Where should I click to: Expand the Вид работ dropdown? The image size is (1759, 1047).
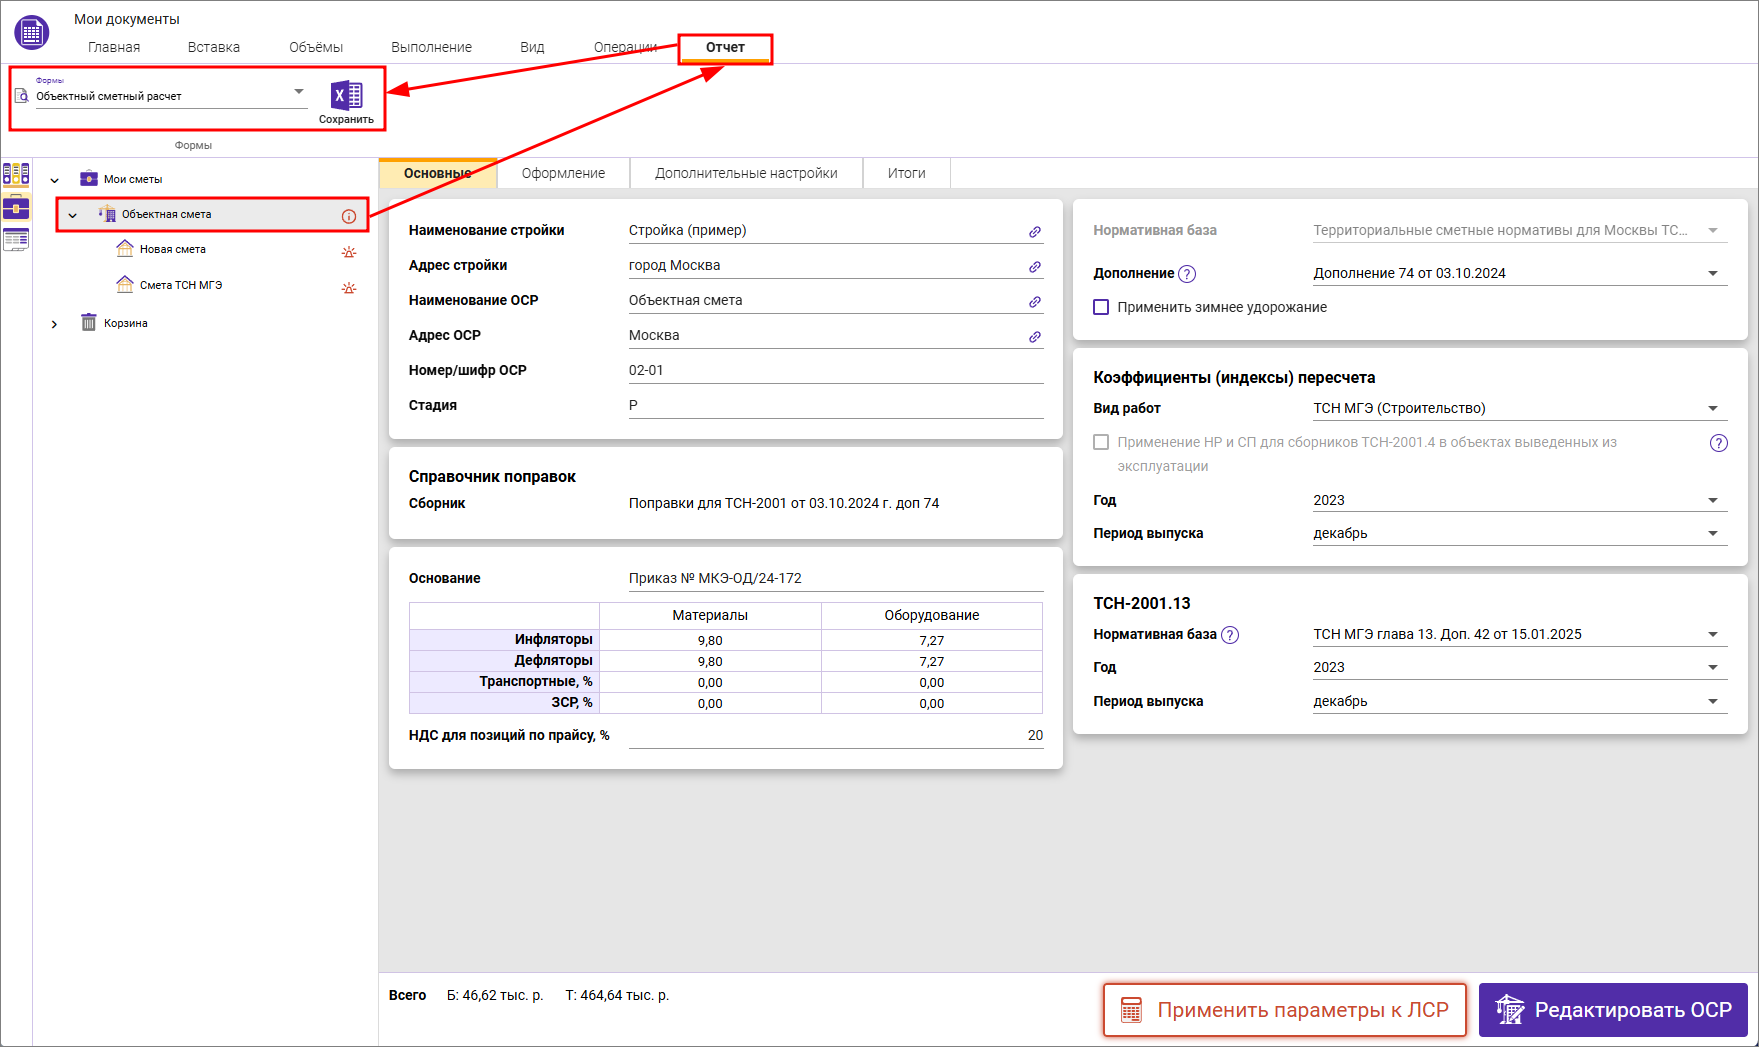[x=1712, y=408]
